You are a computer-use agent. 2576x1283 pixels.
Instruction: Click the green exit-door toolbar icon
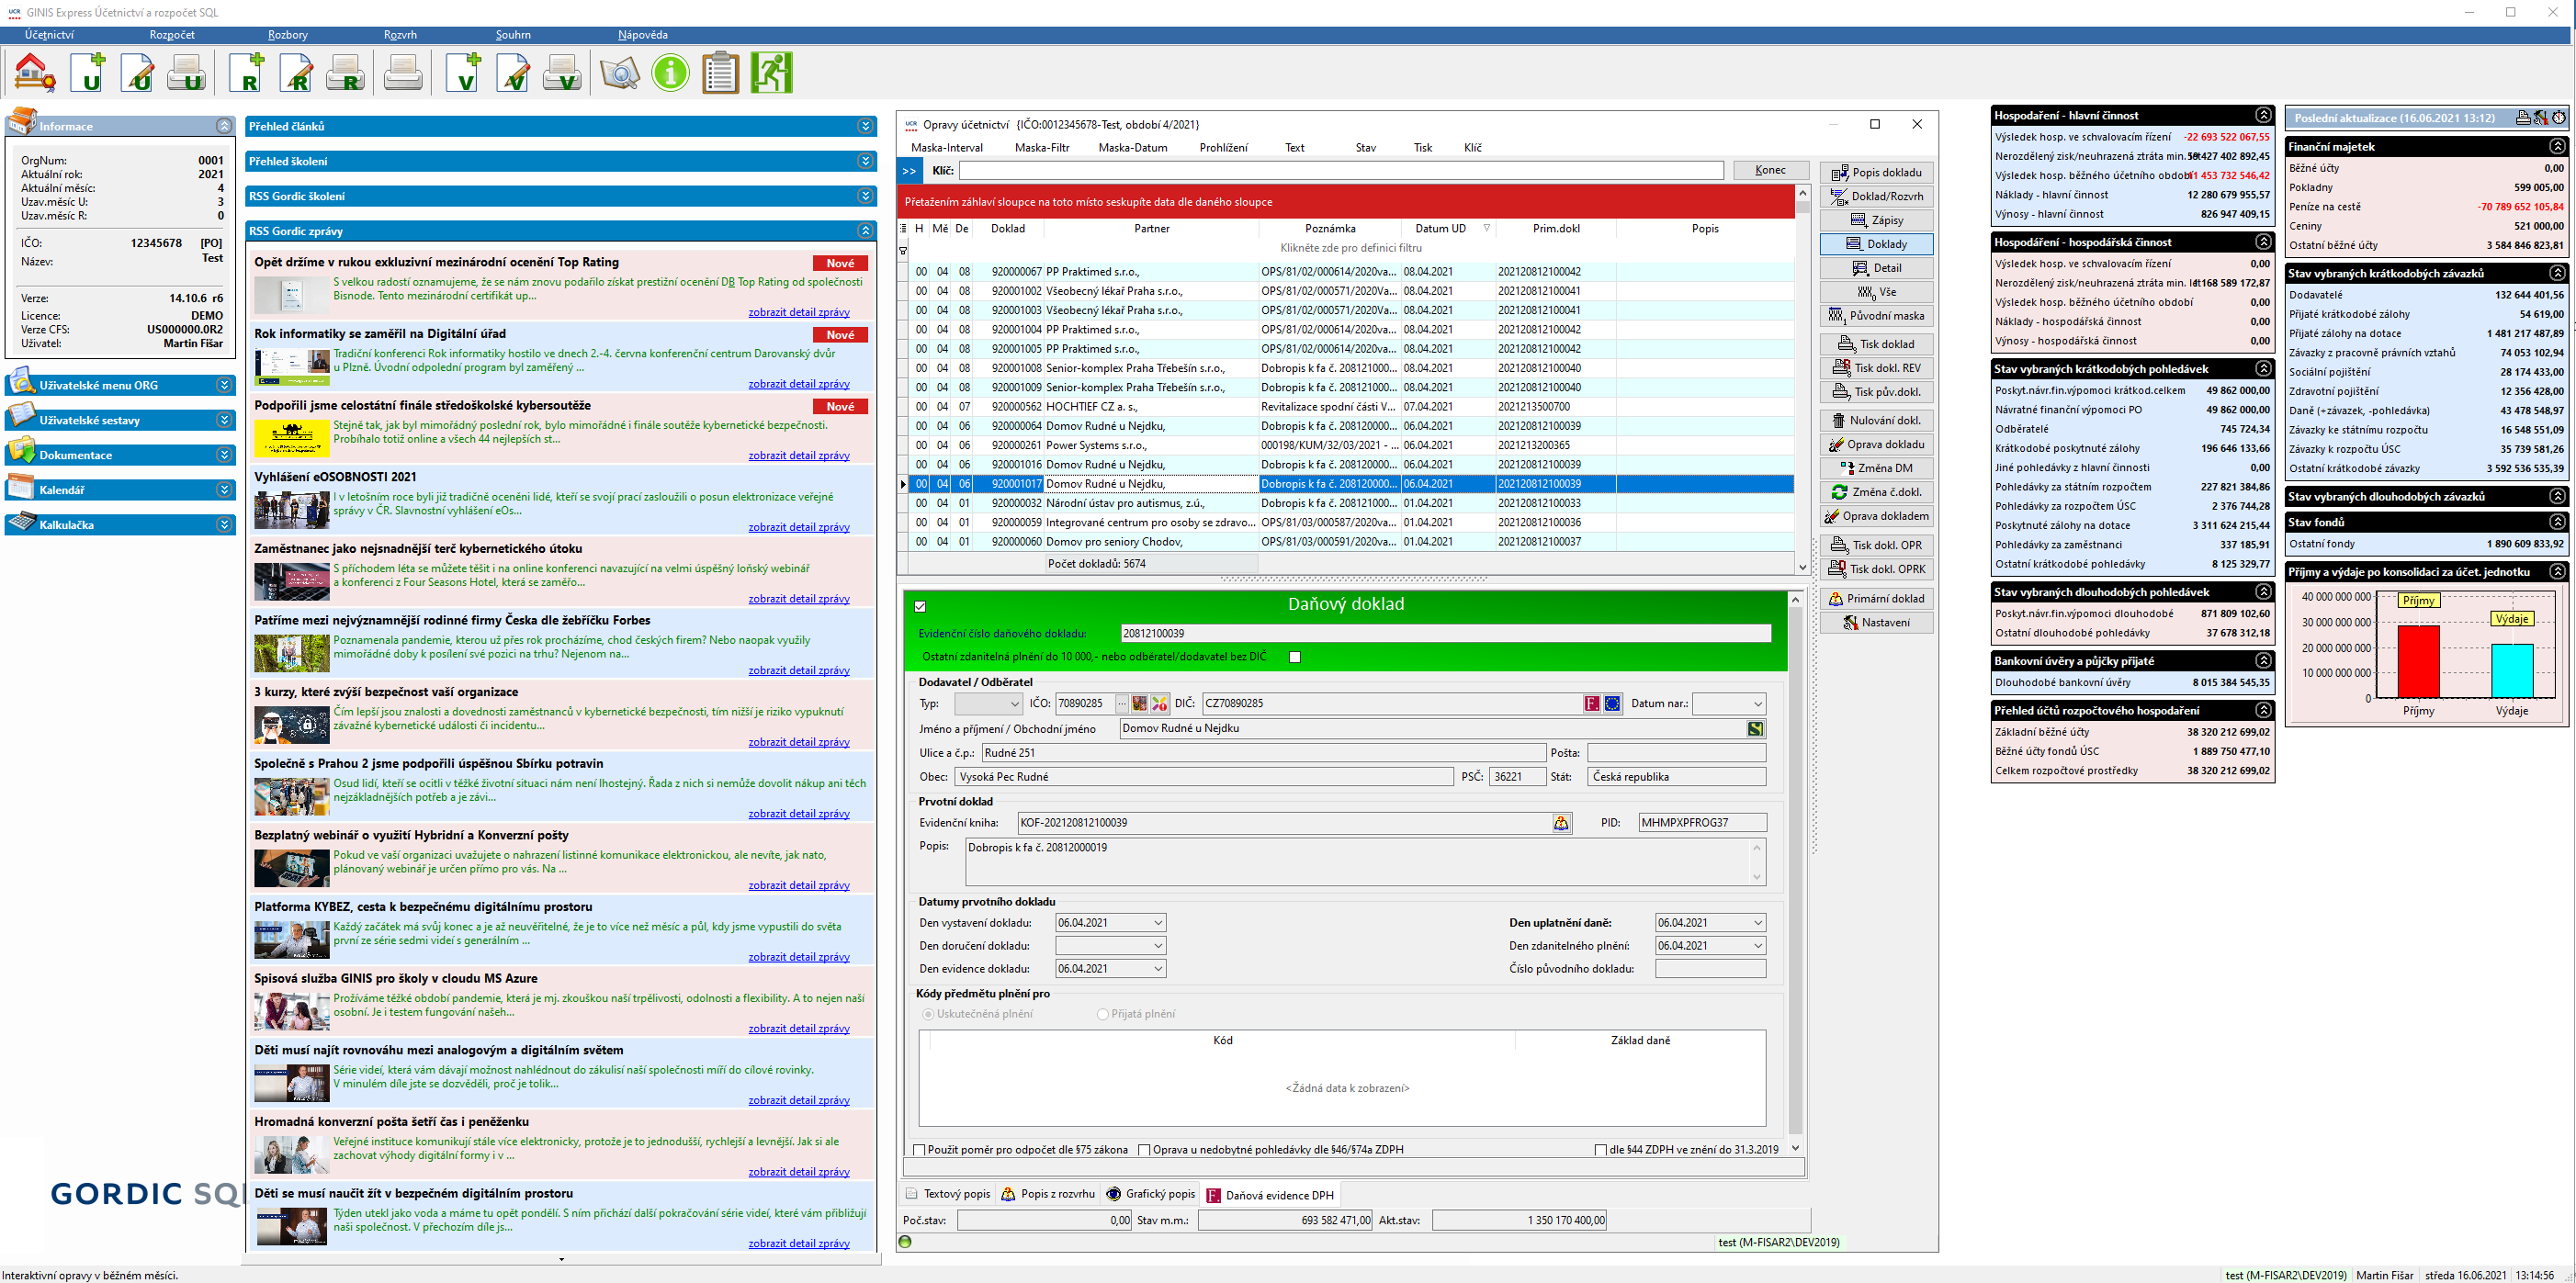click(x=771, y=73)
